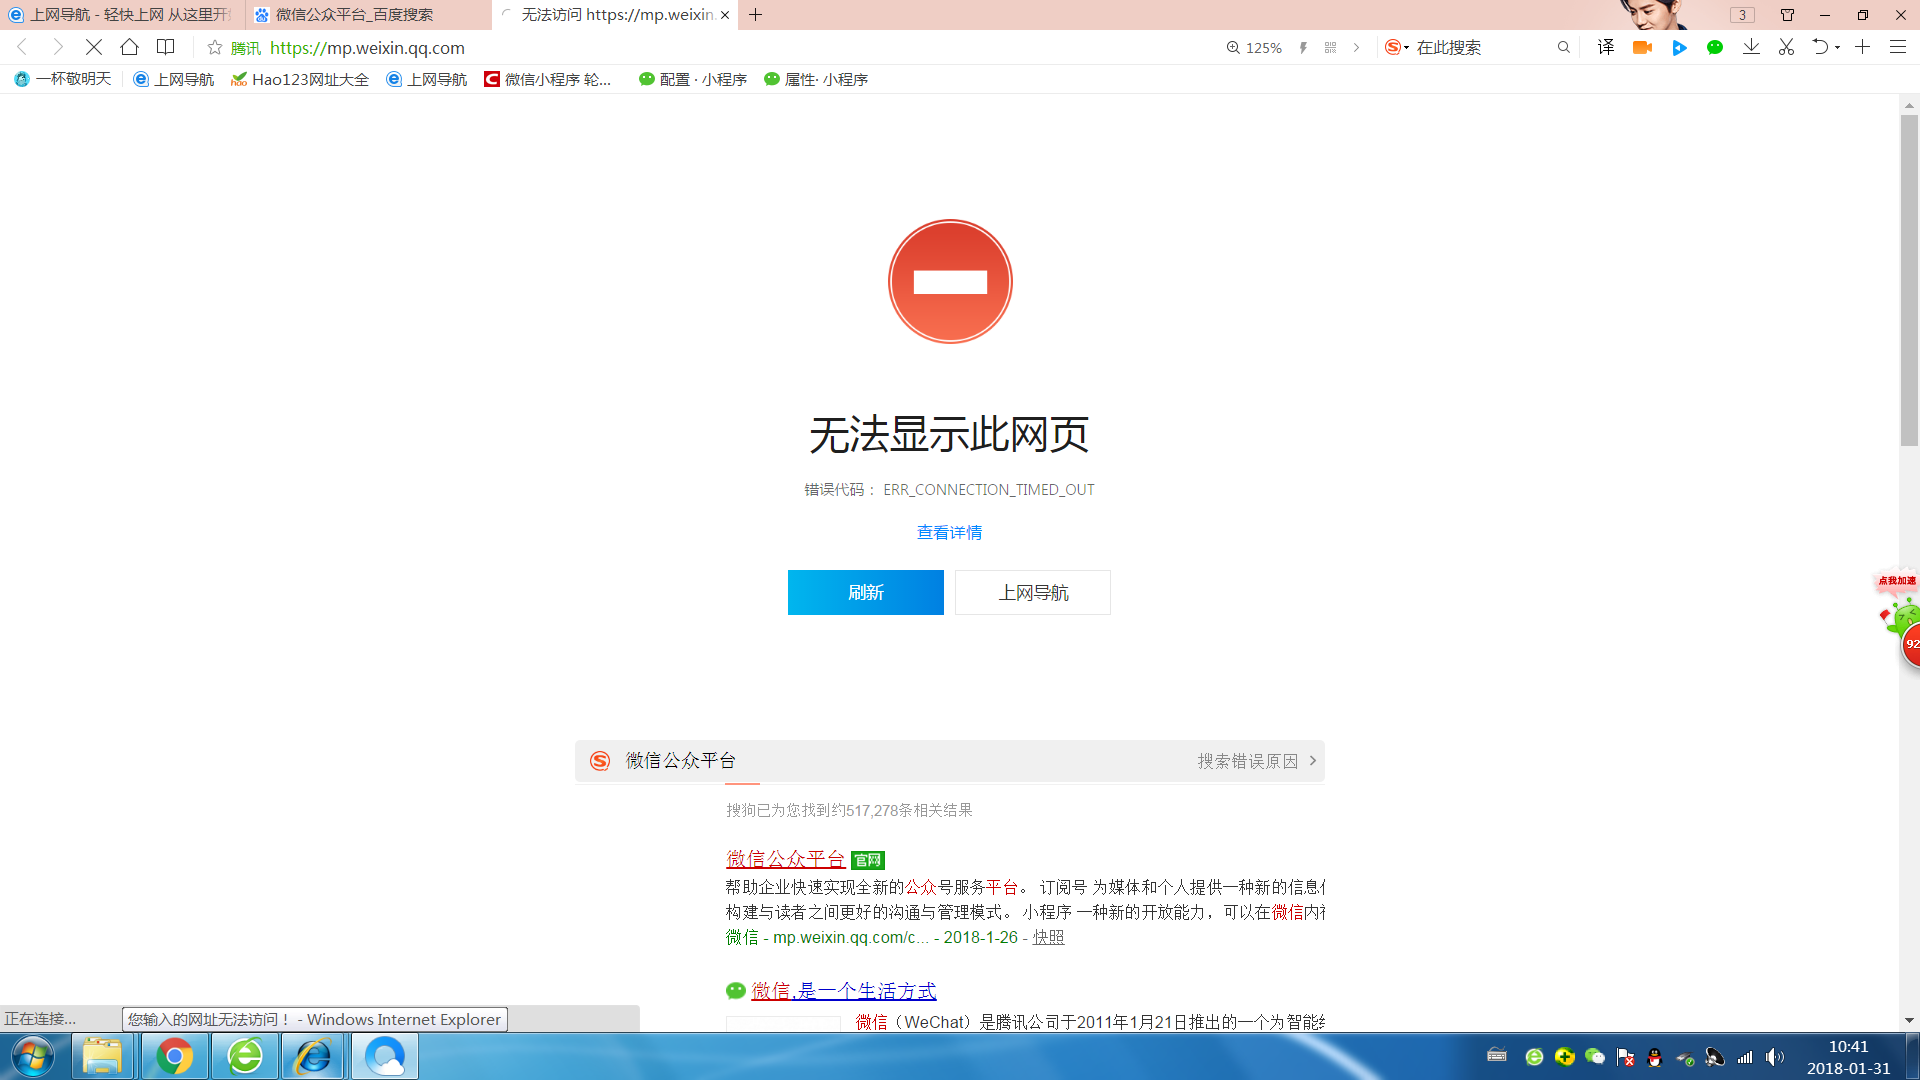The height and width of the screenshot is (1080, 1920).
Task: Open the downloads arrow icon
Action: tap(1751, 47)
